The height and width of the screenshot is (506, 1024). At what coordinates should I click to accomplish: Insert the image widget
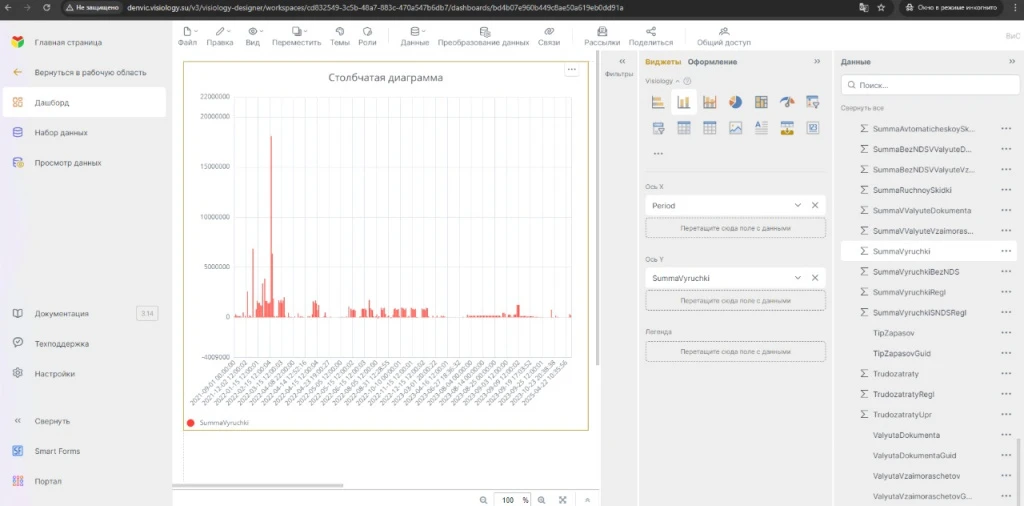coord(735,128)
